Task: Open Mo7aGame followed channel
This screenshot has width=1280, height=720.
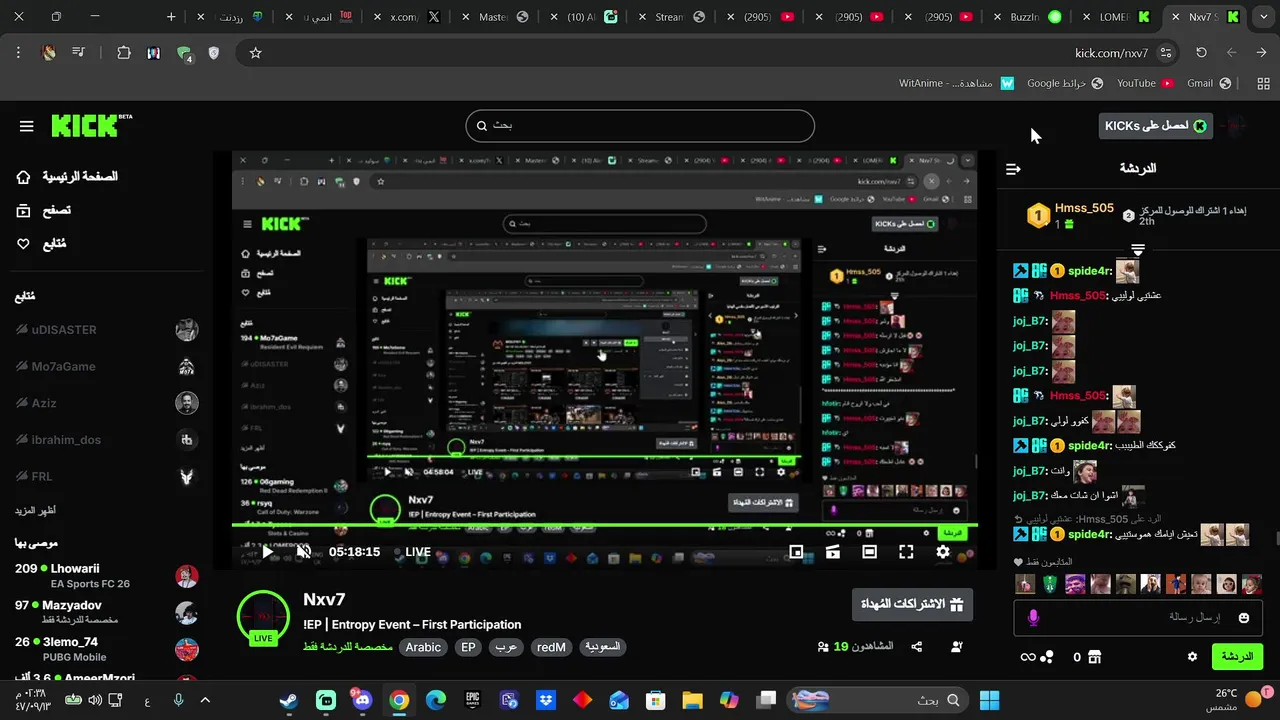Action: pyautogui.click(x=107, y=366)
